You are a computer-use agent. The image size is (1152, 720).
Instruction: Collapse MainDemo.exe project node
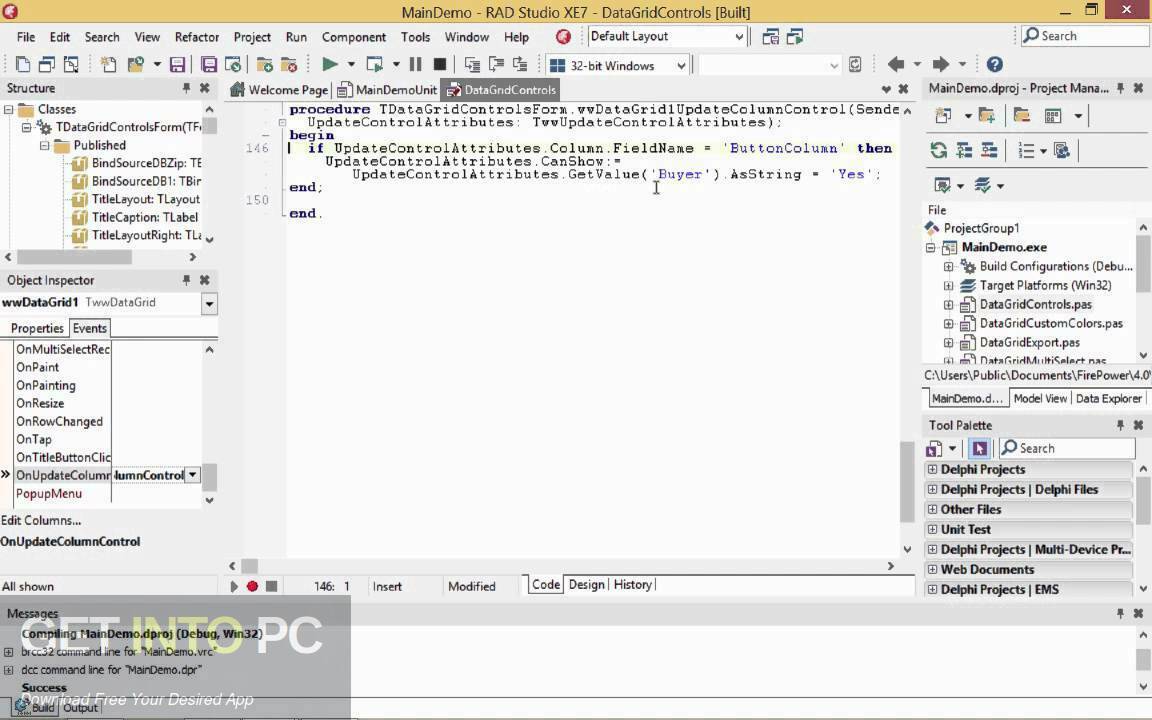click(931, 248)
